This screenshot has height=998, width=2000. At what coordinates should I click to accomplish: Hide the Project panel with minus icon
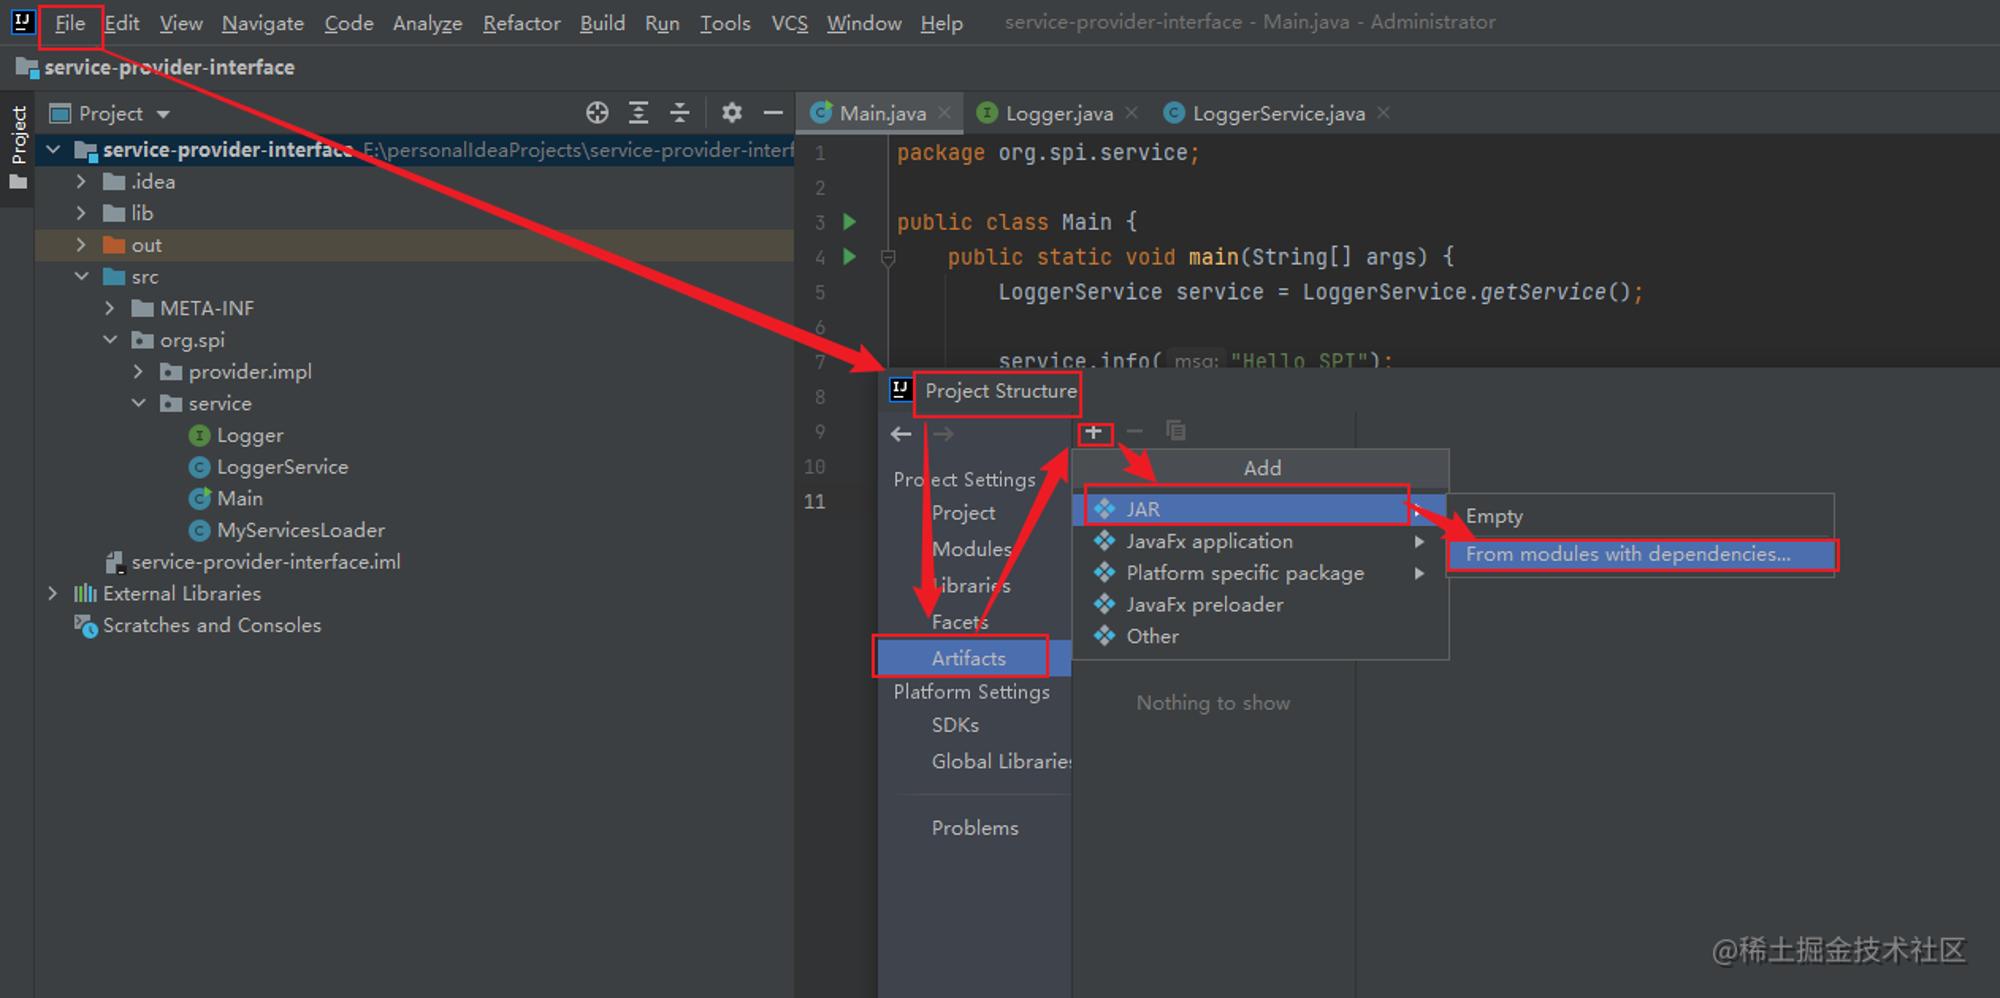tap(773, 113)
